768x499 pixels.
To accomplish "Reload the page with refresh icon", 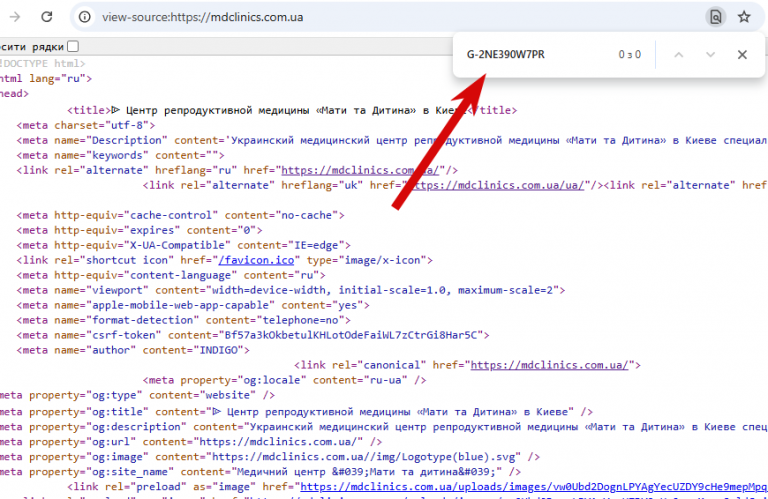I will (x=47, y=17).
